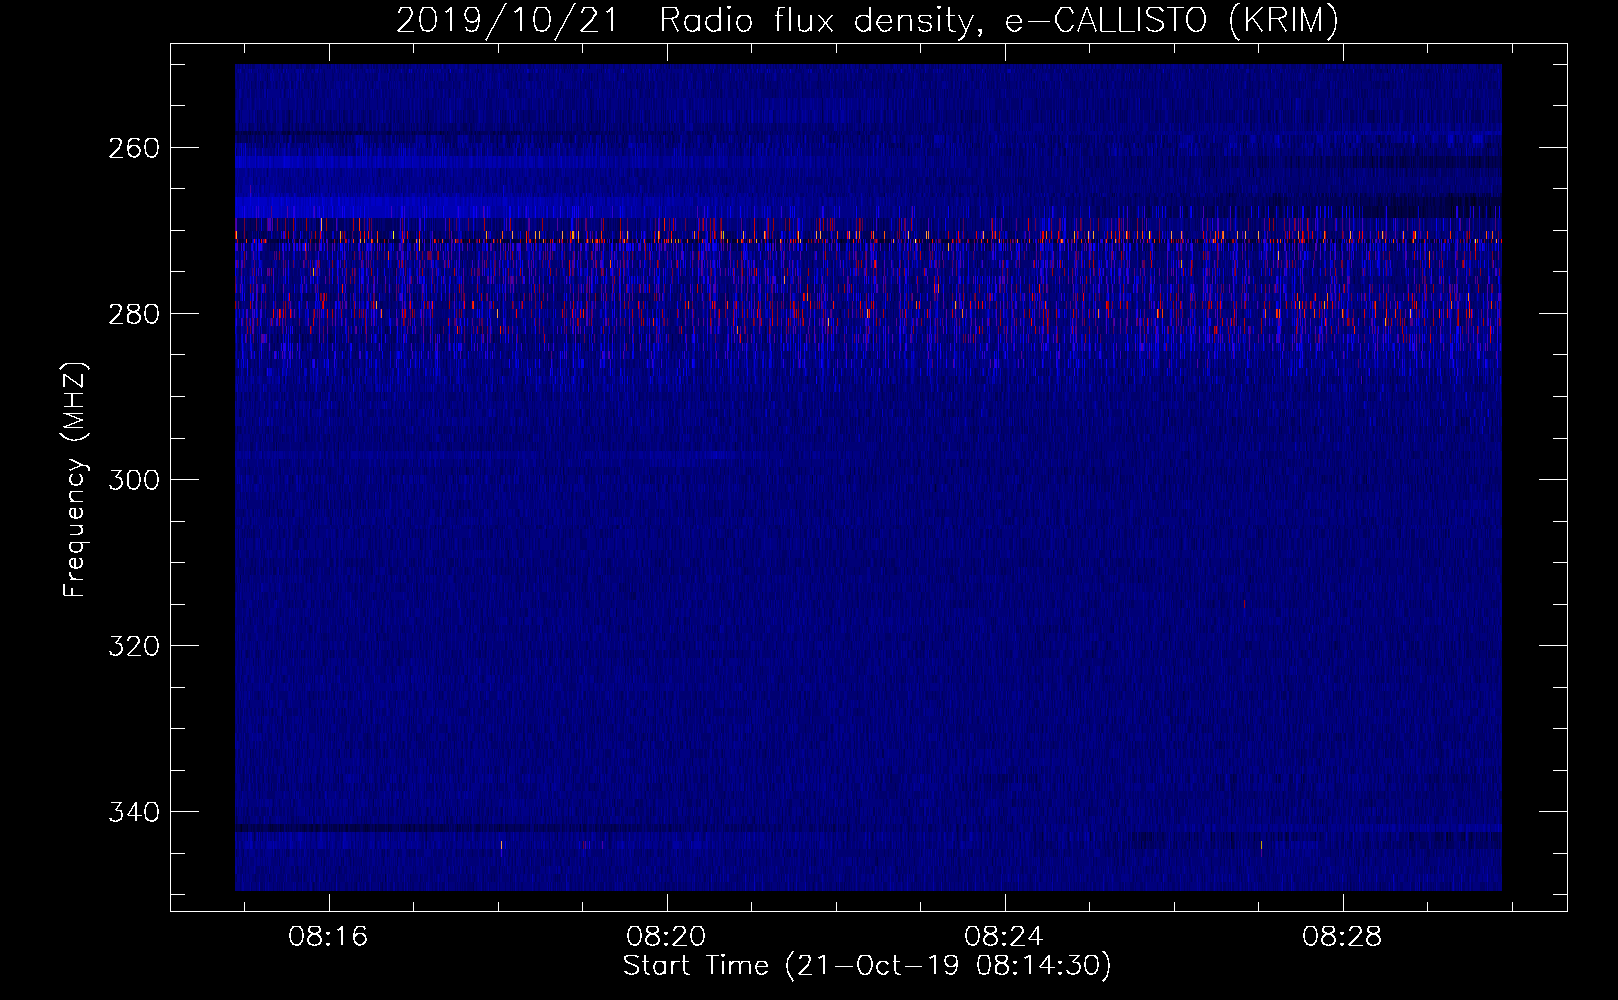Click the 'Start Time (21-Oct-19 08:14:30)' label

pos(867,966)
